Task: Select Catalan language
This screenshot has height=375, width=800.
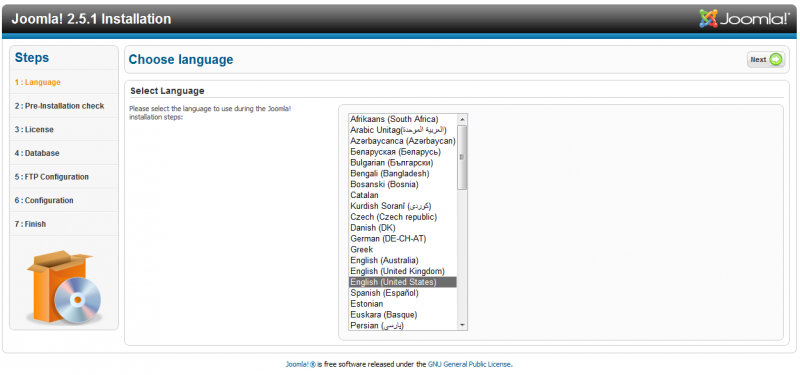Action: click(403, 195)
